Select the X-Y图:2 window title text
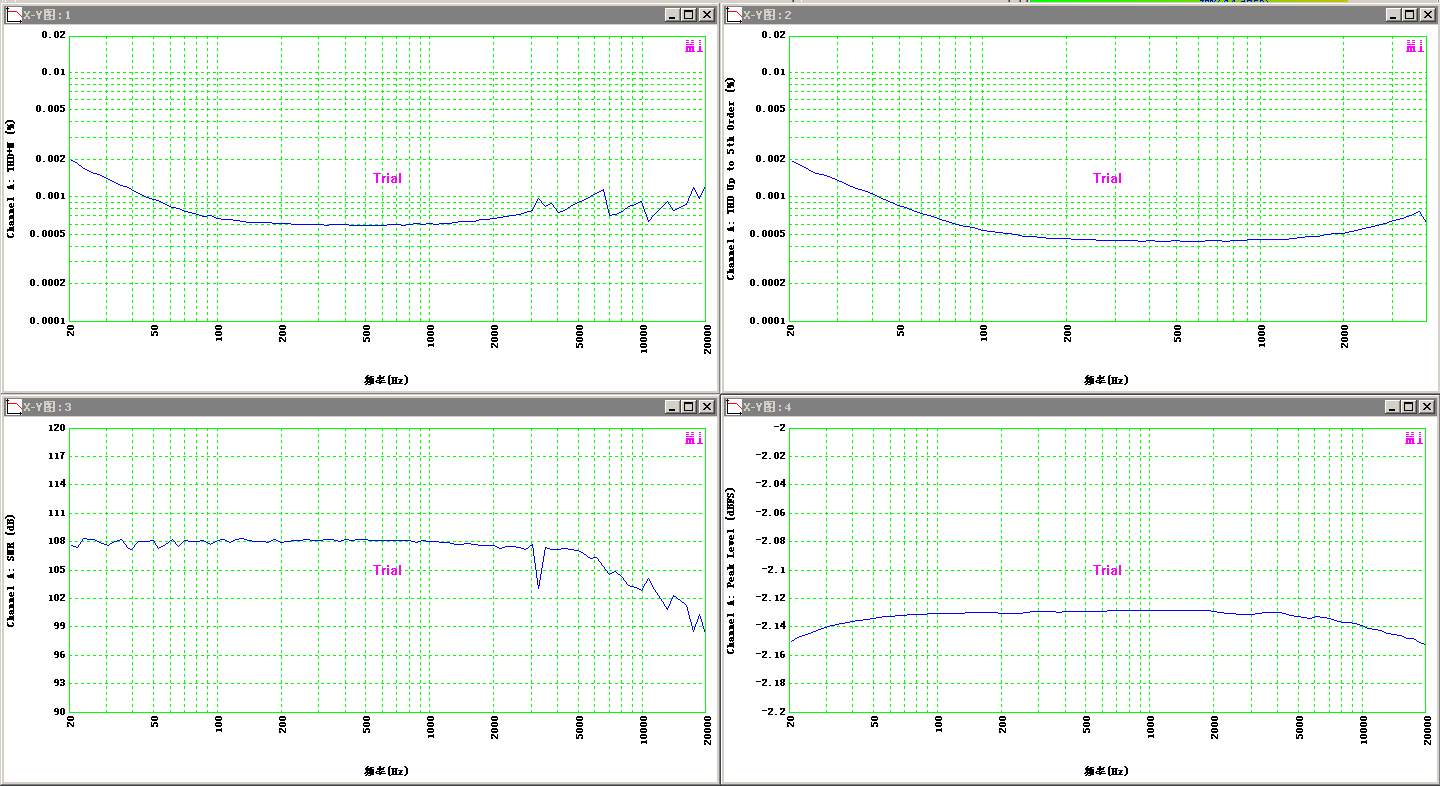 point(767,15)
